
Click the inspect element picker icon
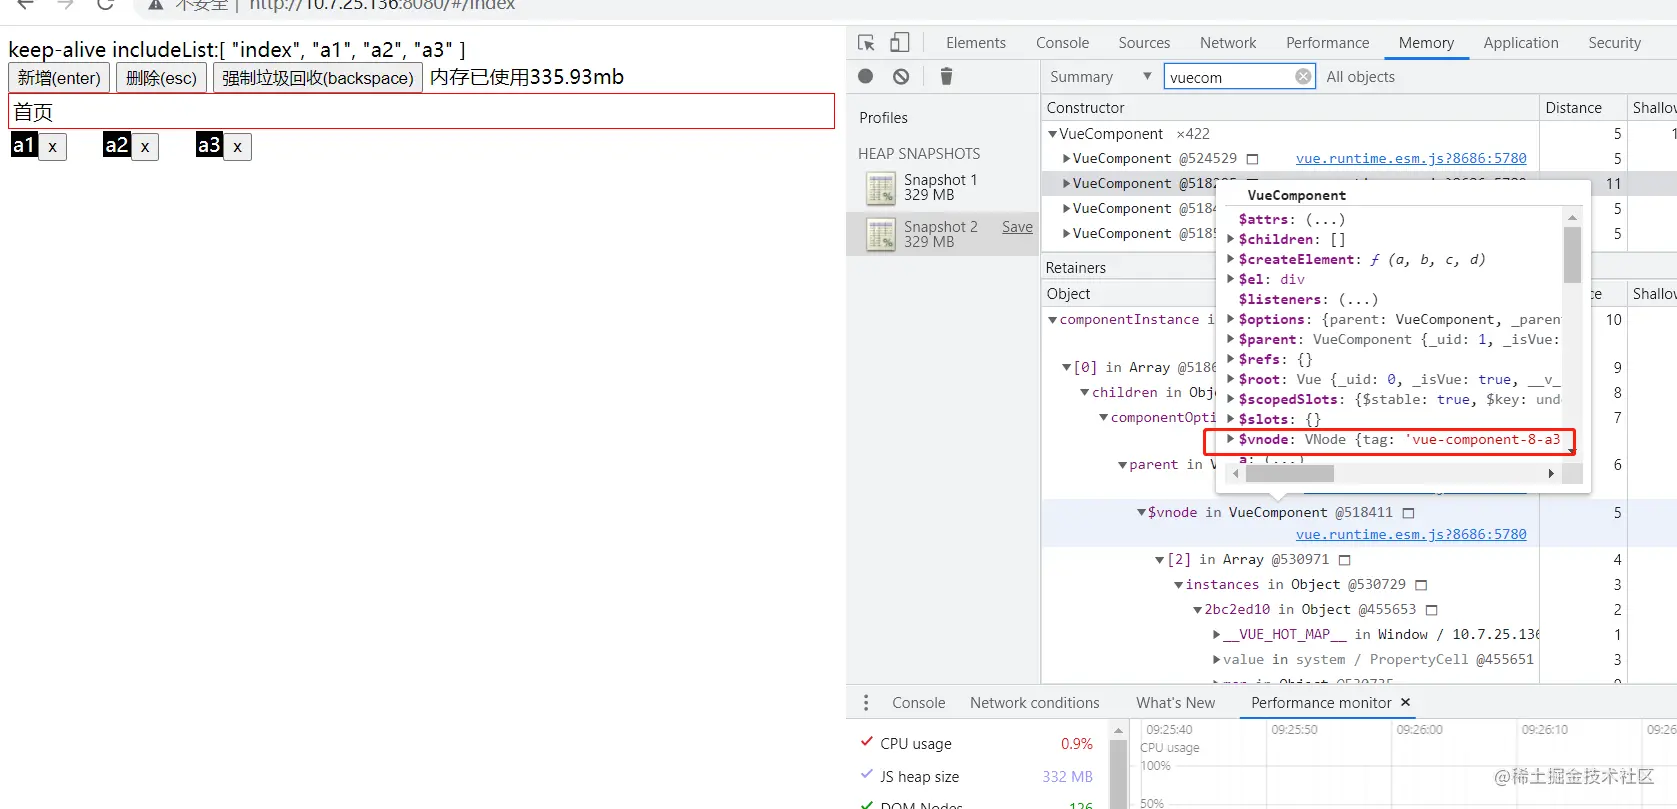pyautogui.click(x=866, y=43)
